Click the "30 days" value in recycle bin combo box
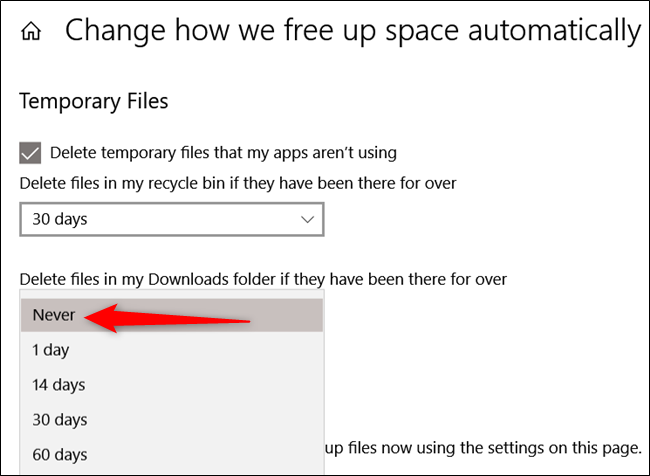650x476 pixels. pyautogui.click(x=59, y=219)
